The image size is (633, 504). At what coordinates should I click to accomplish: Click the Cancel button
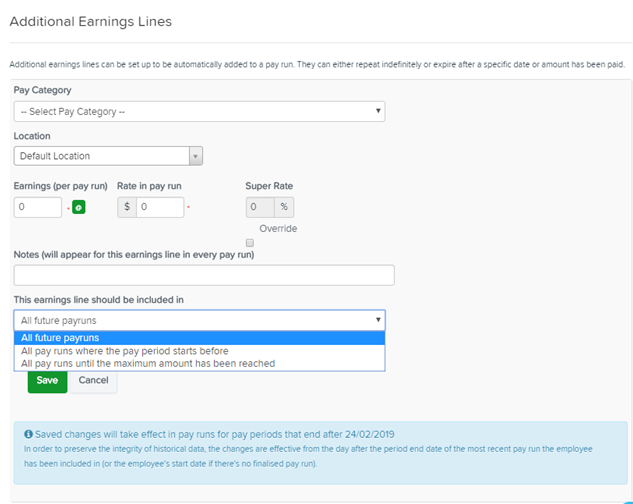93,380
